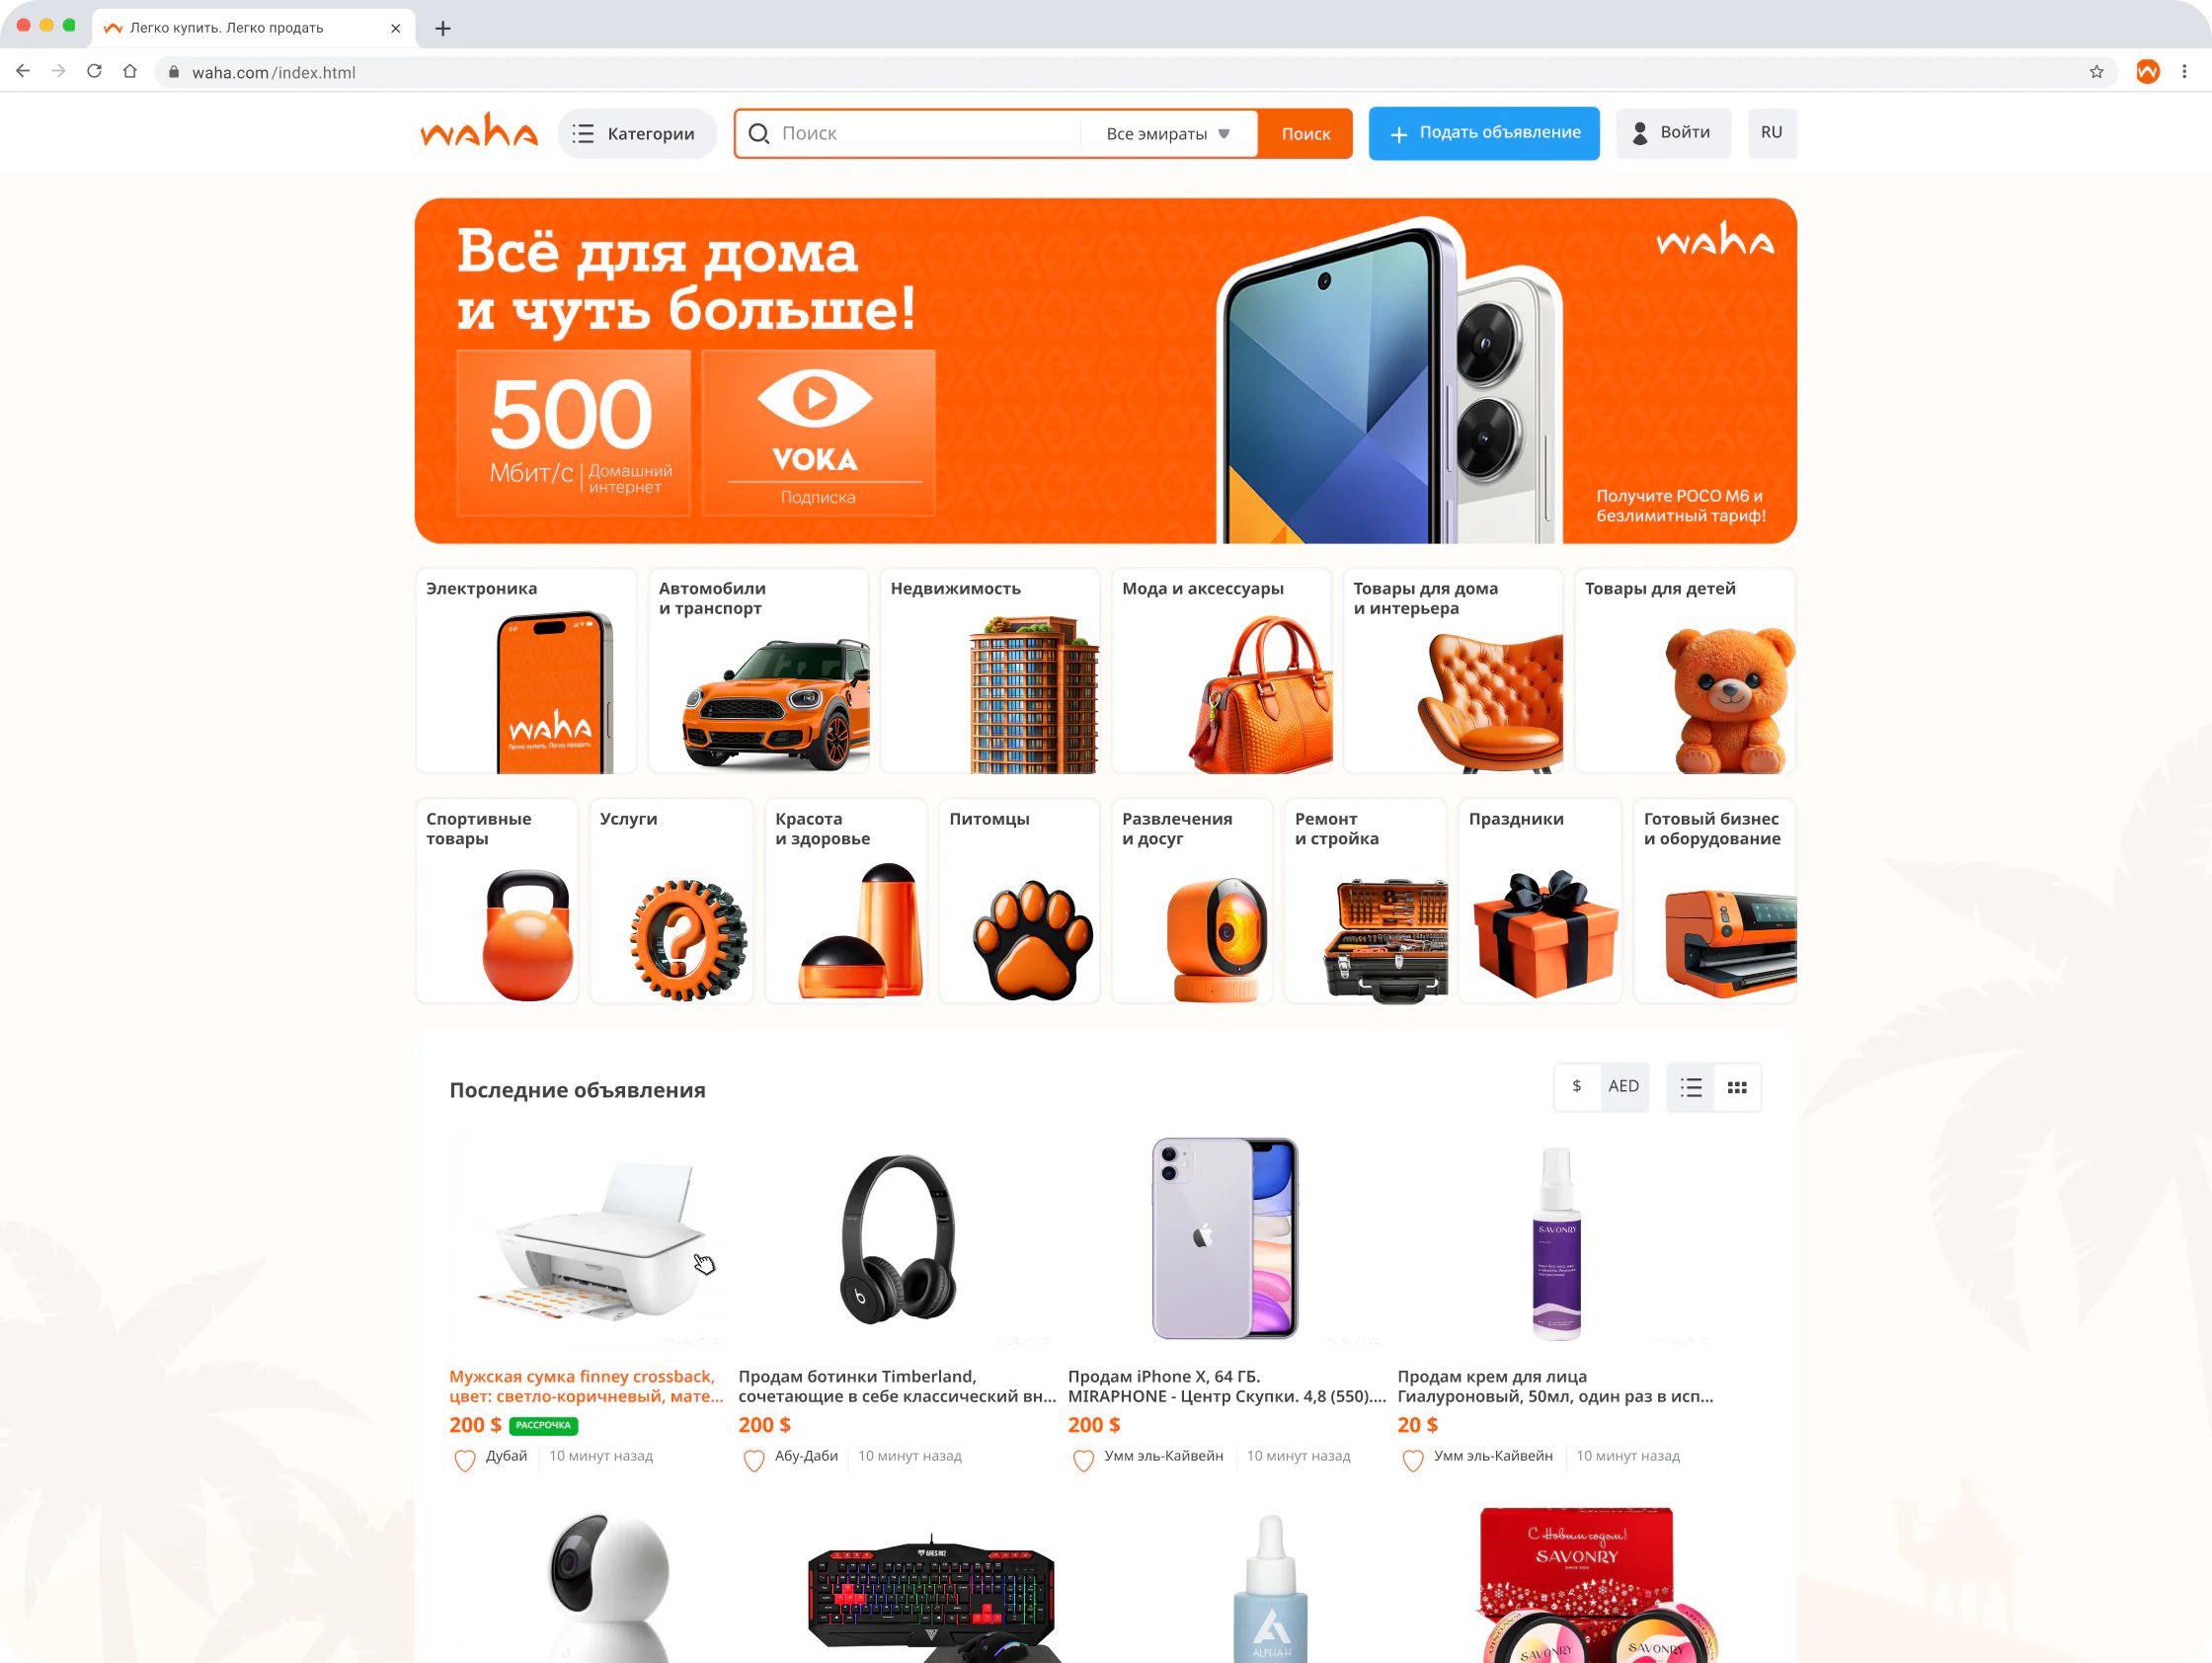This screenshot has height=1663, width=2212.
Task: Expand the Все эмираты dropdown
Action: click(x=1167, y=133)
